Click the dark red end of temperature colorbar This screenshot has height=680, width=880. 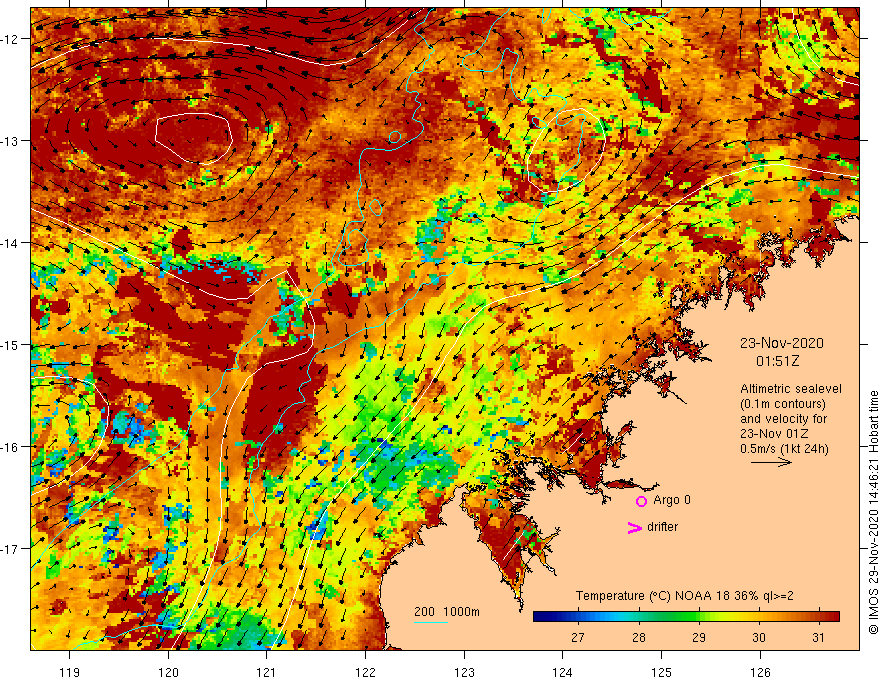click(x=833, y=617)
